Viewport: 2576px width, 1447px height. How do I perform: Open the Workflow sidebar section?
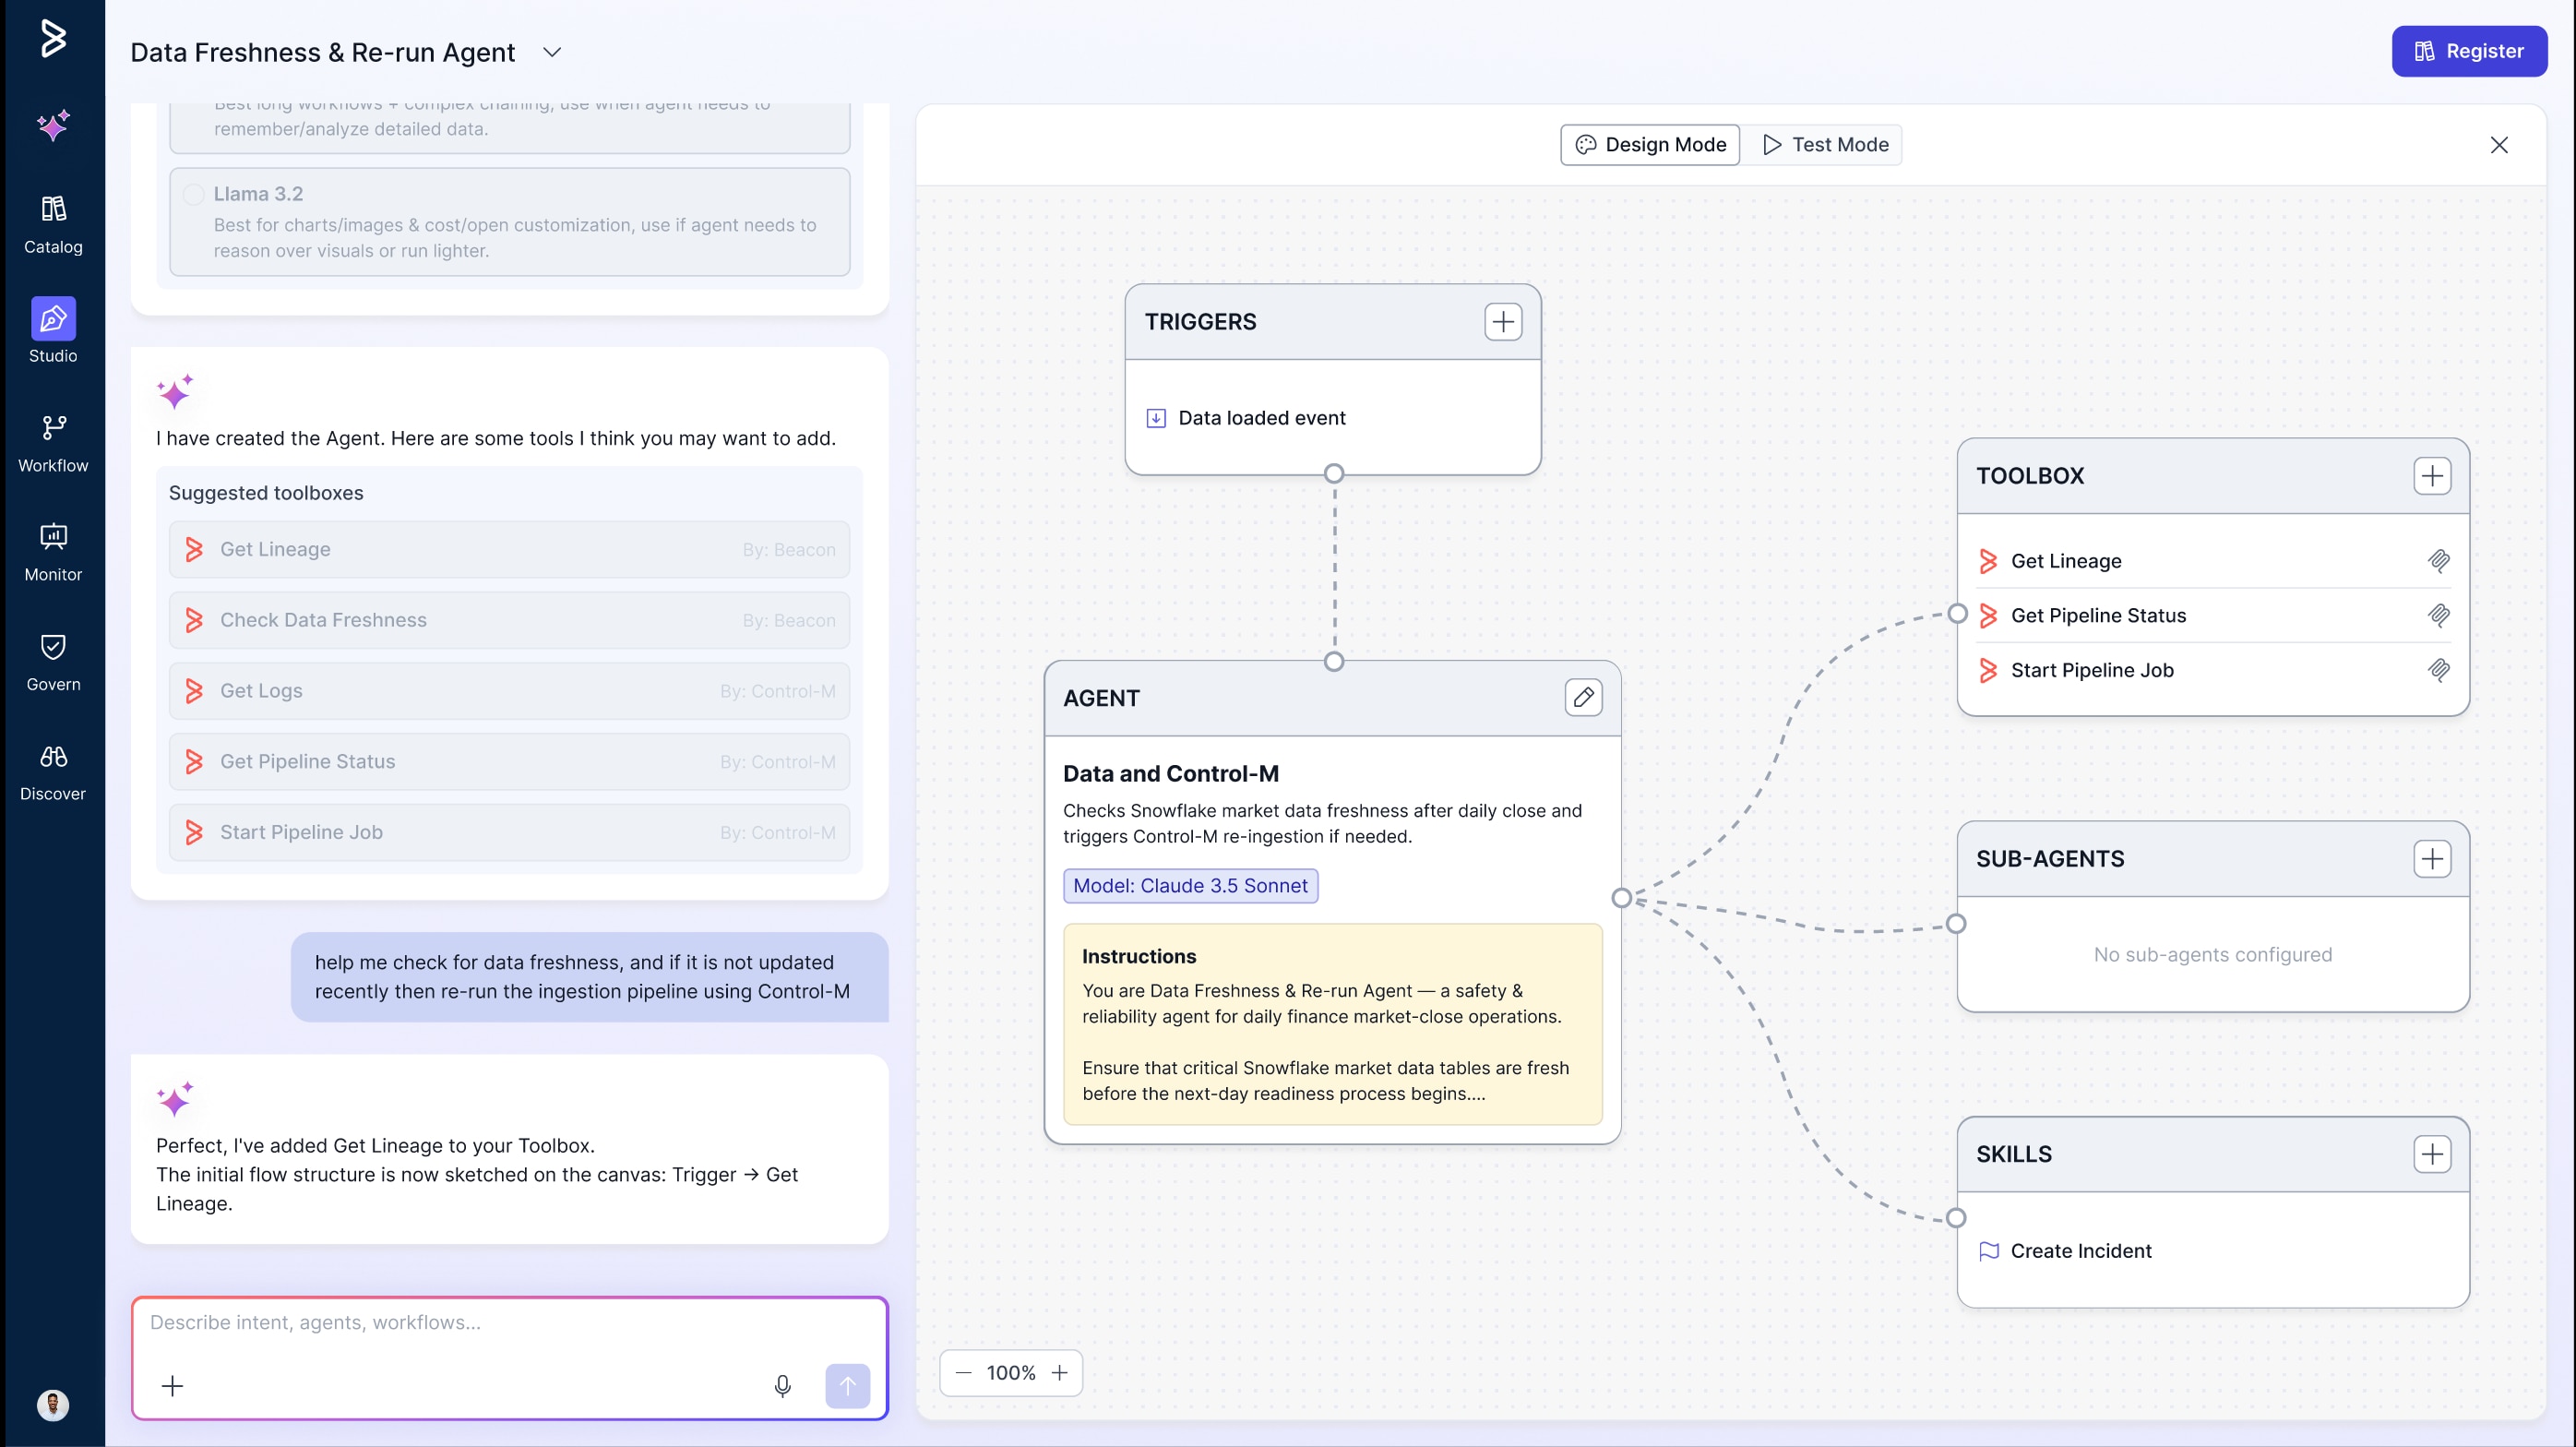[53, 443]
